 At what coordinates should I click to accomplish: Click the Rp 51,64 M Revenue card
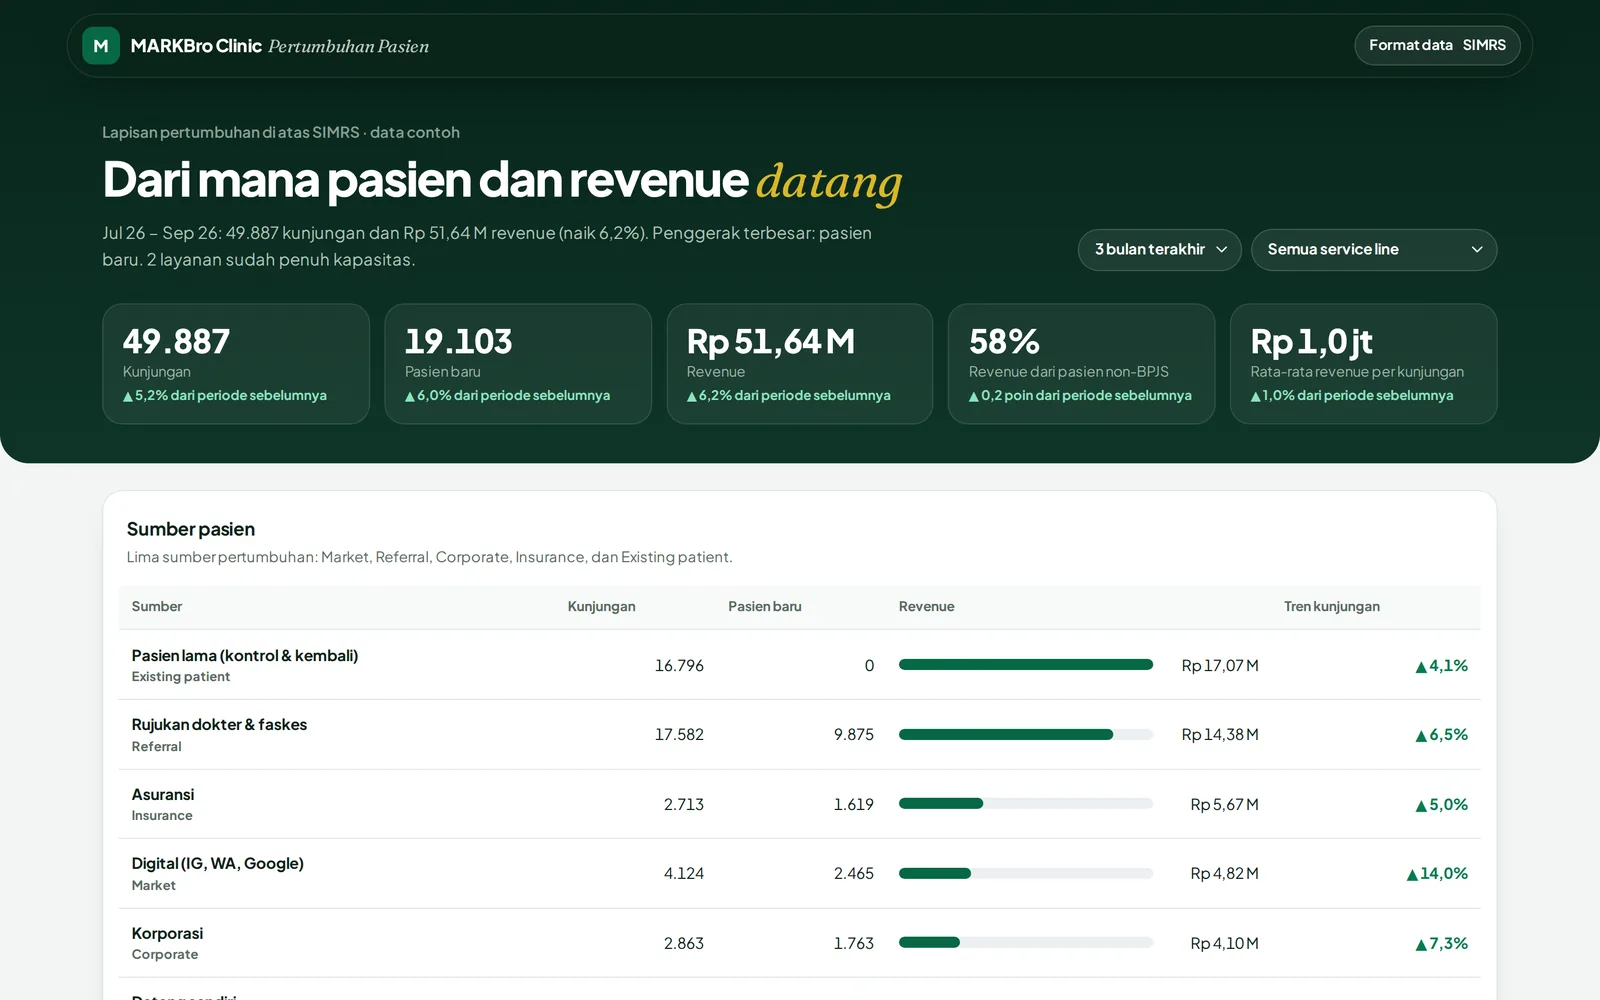point(800,364)
